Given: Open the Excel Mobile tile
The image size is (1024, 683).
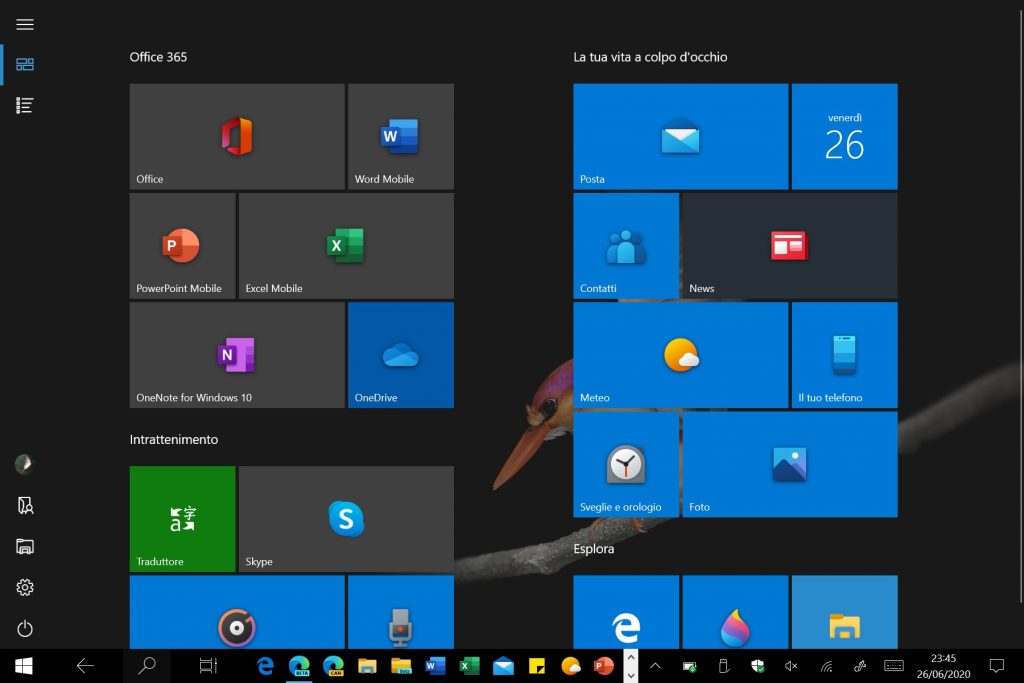Looking at the screenshot, I should click(x=346, y=245).
